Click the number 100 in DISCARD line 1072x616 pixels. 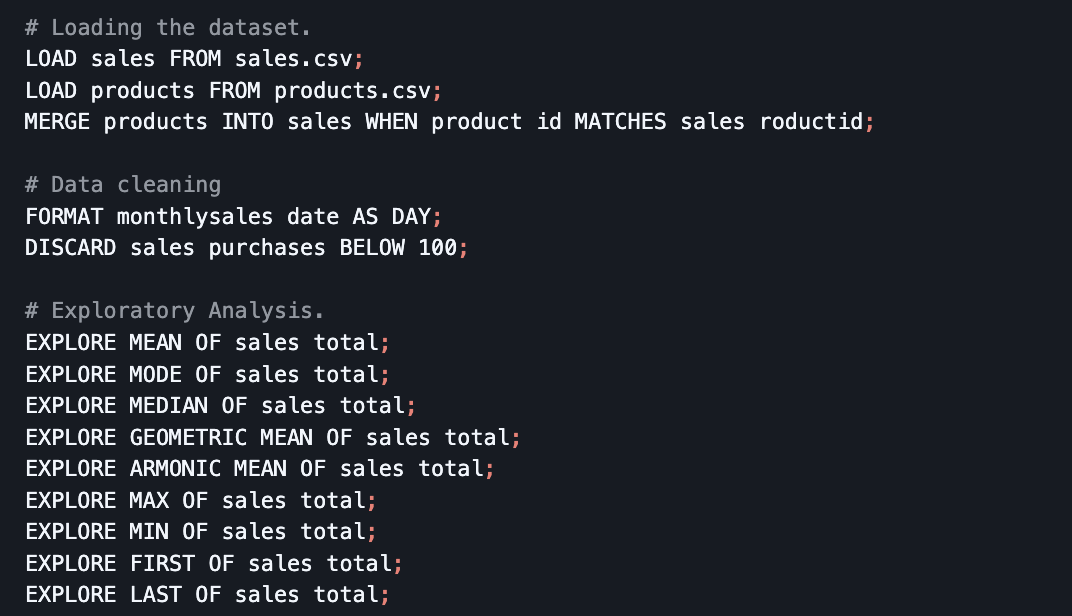pyautogui.click(x=437, y=248)
